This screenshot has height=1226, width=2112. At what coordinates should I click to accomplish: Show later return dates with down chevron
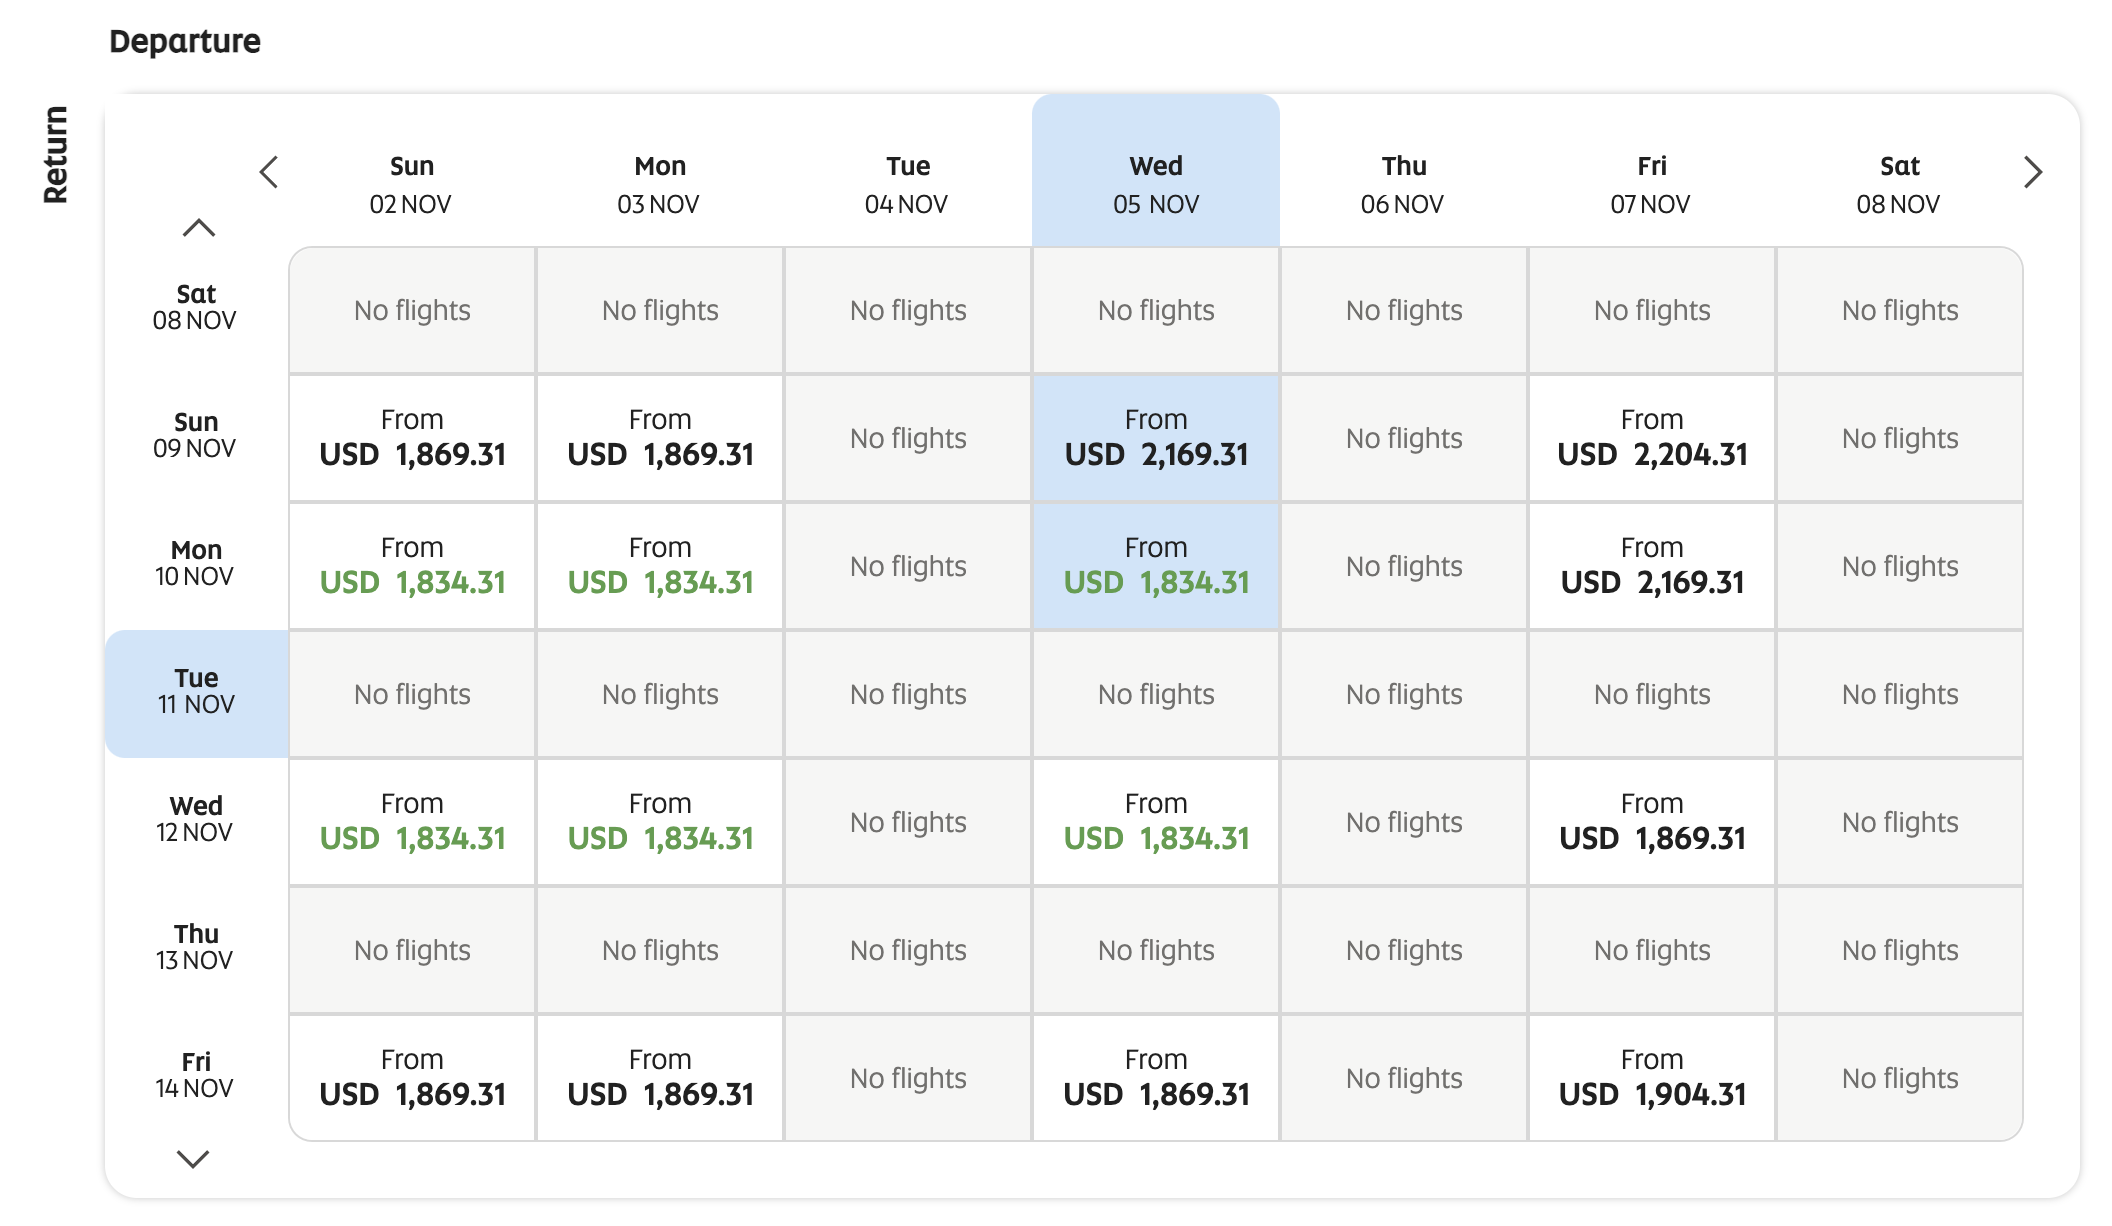point(193,1159)
